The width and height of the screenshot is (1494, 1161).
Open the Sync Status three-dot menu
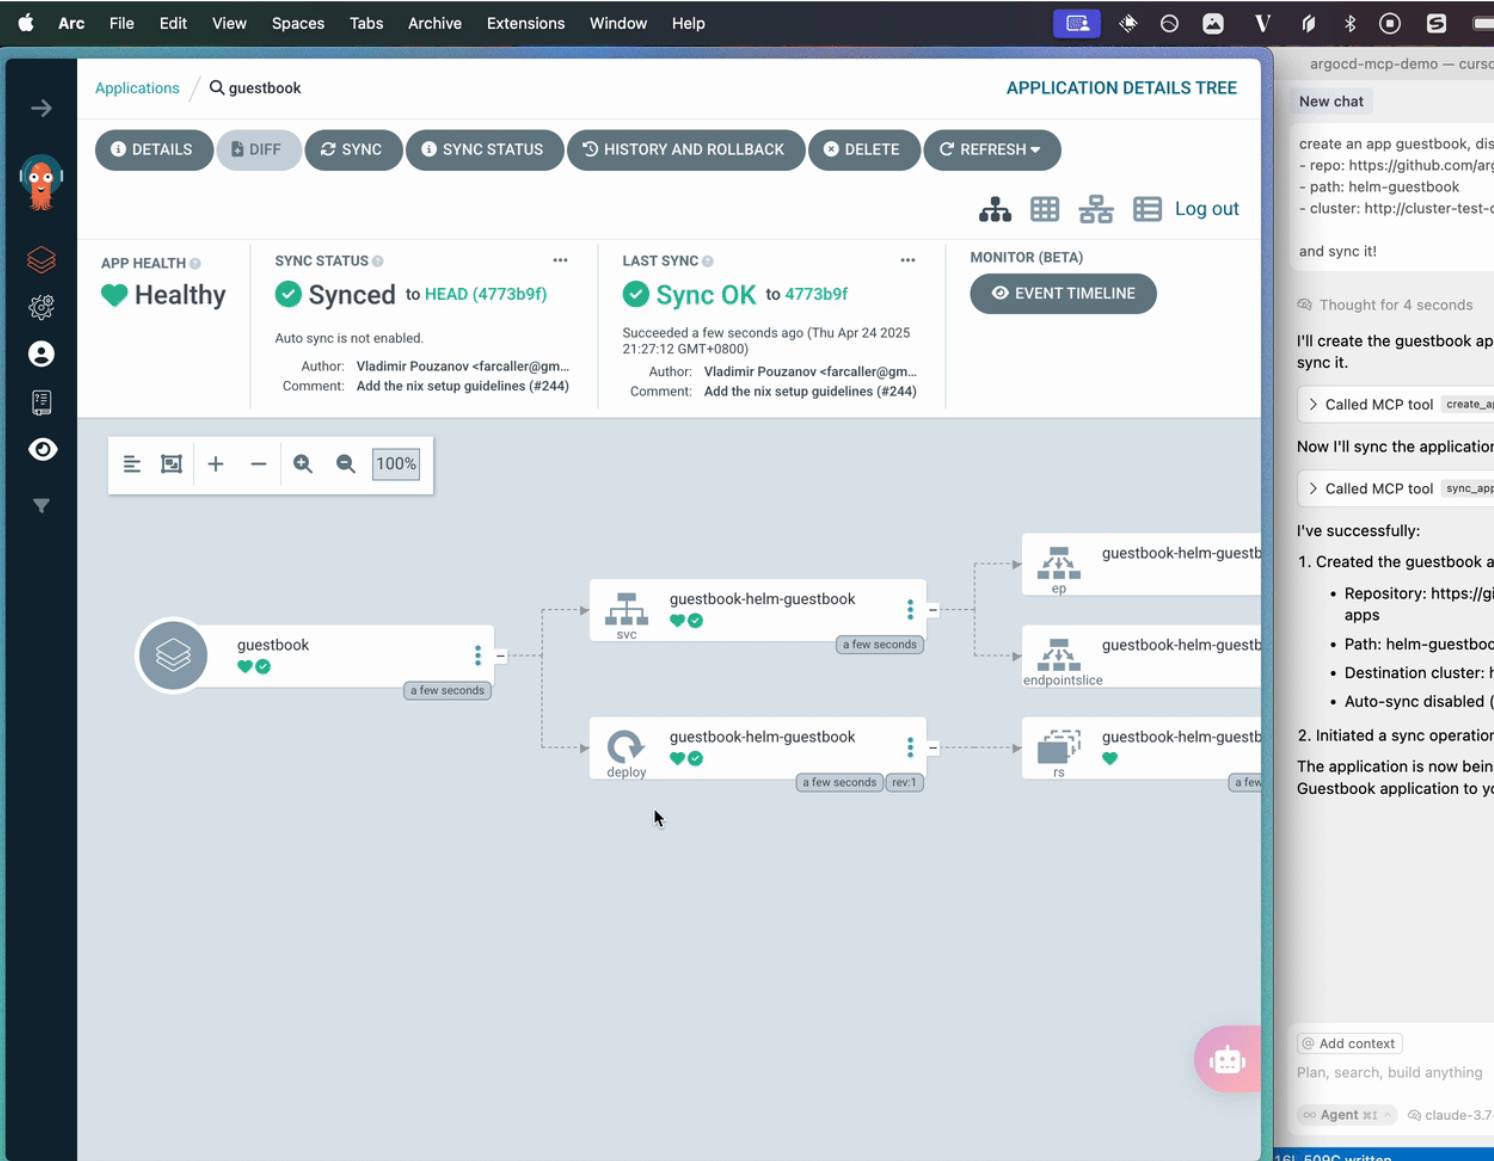(560, 260)
